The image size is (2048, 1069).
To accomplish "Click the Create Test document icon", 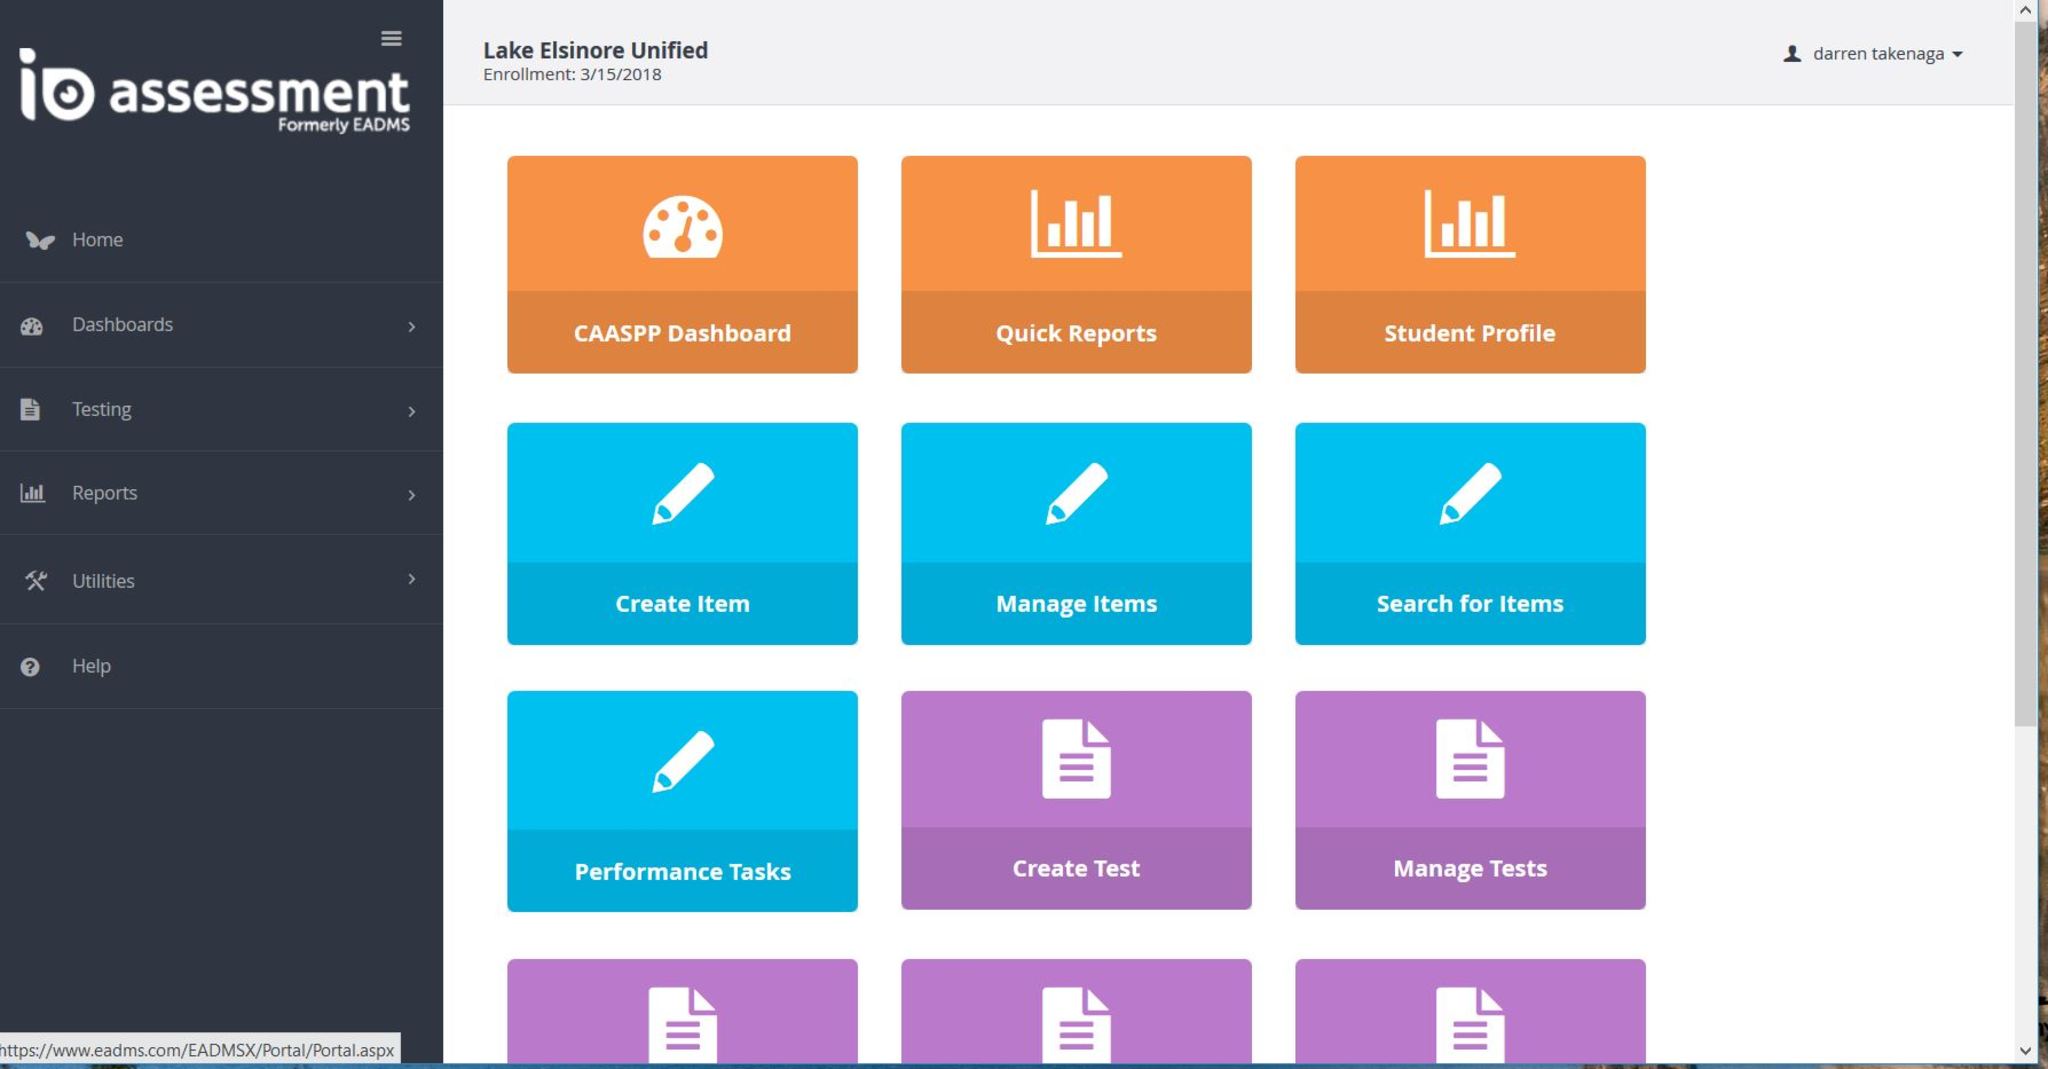I will 1076,759.
